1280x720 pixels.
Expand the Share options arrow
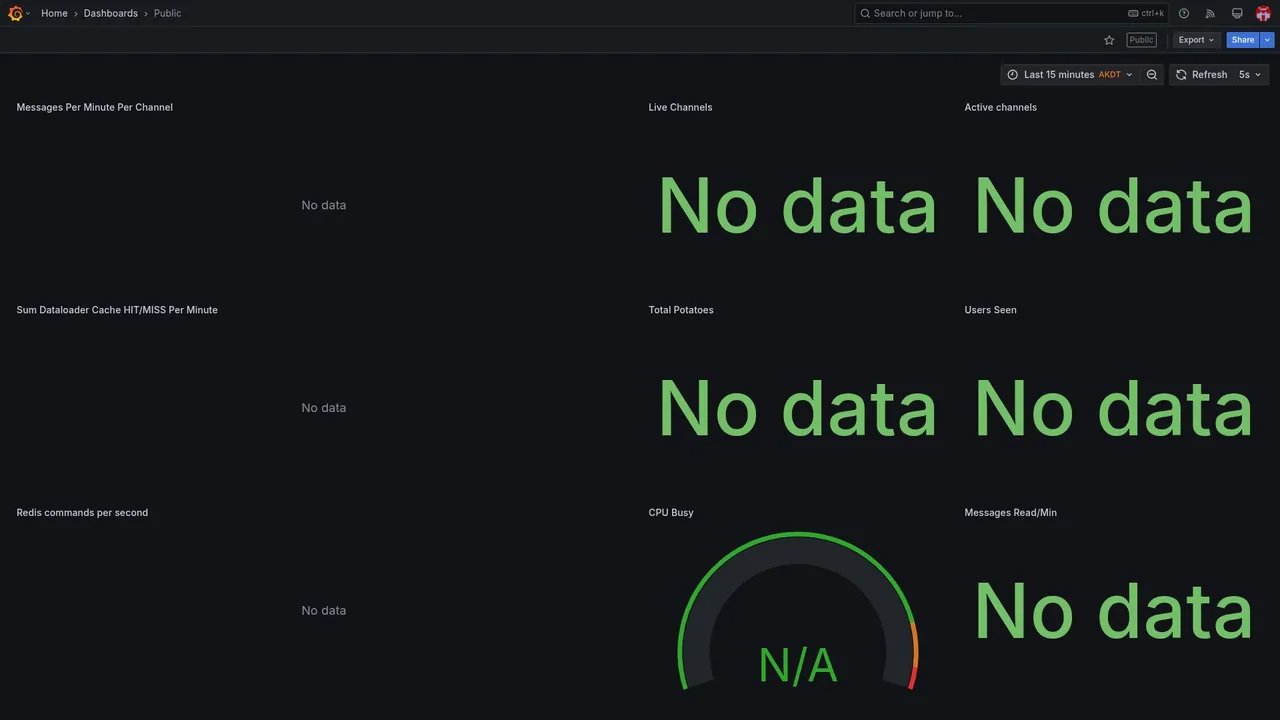click(x=1268, y=40)
